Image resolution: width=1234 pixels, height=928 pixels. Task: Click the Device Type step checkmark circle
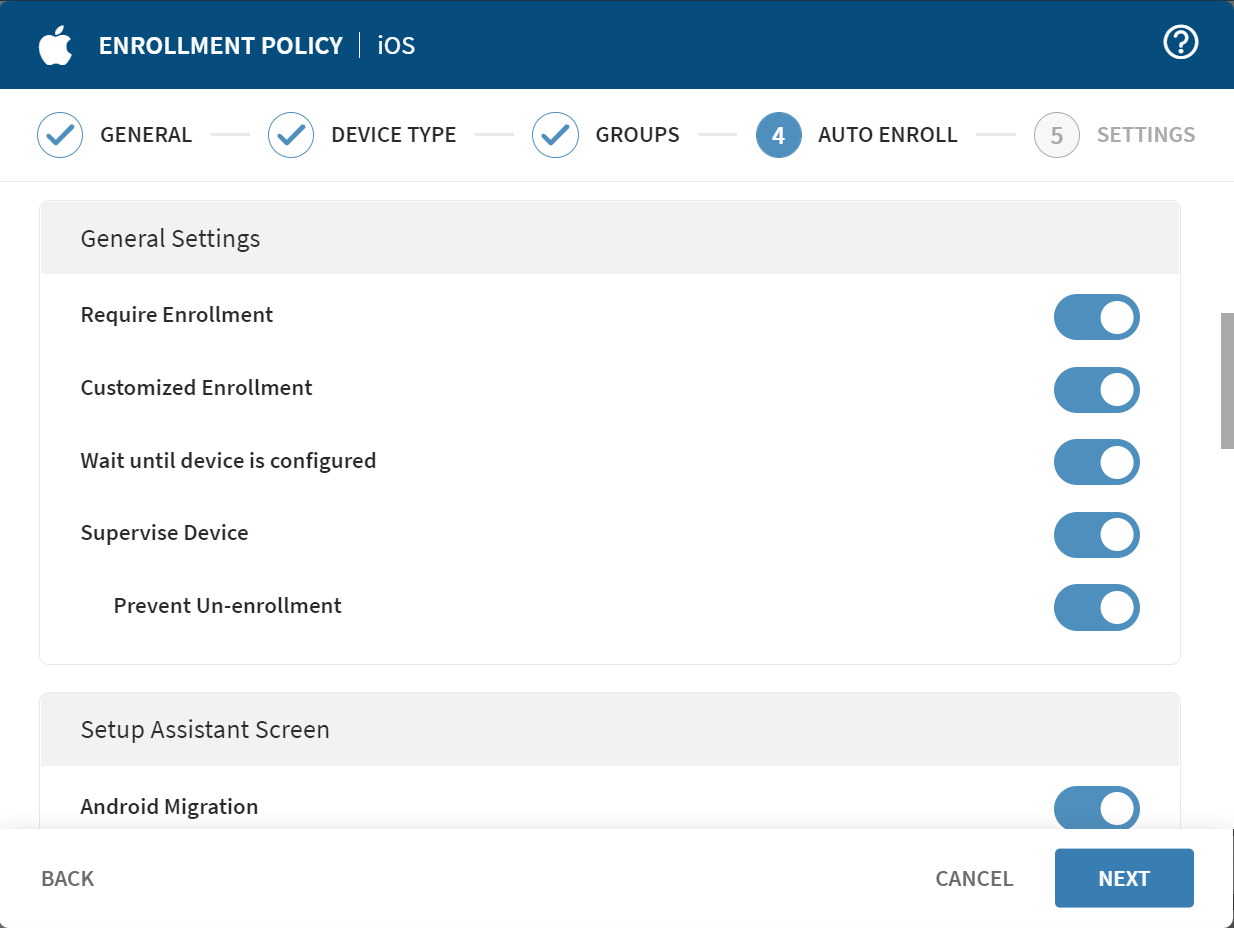291,135
